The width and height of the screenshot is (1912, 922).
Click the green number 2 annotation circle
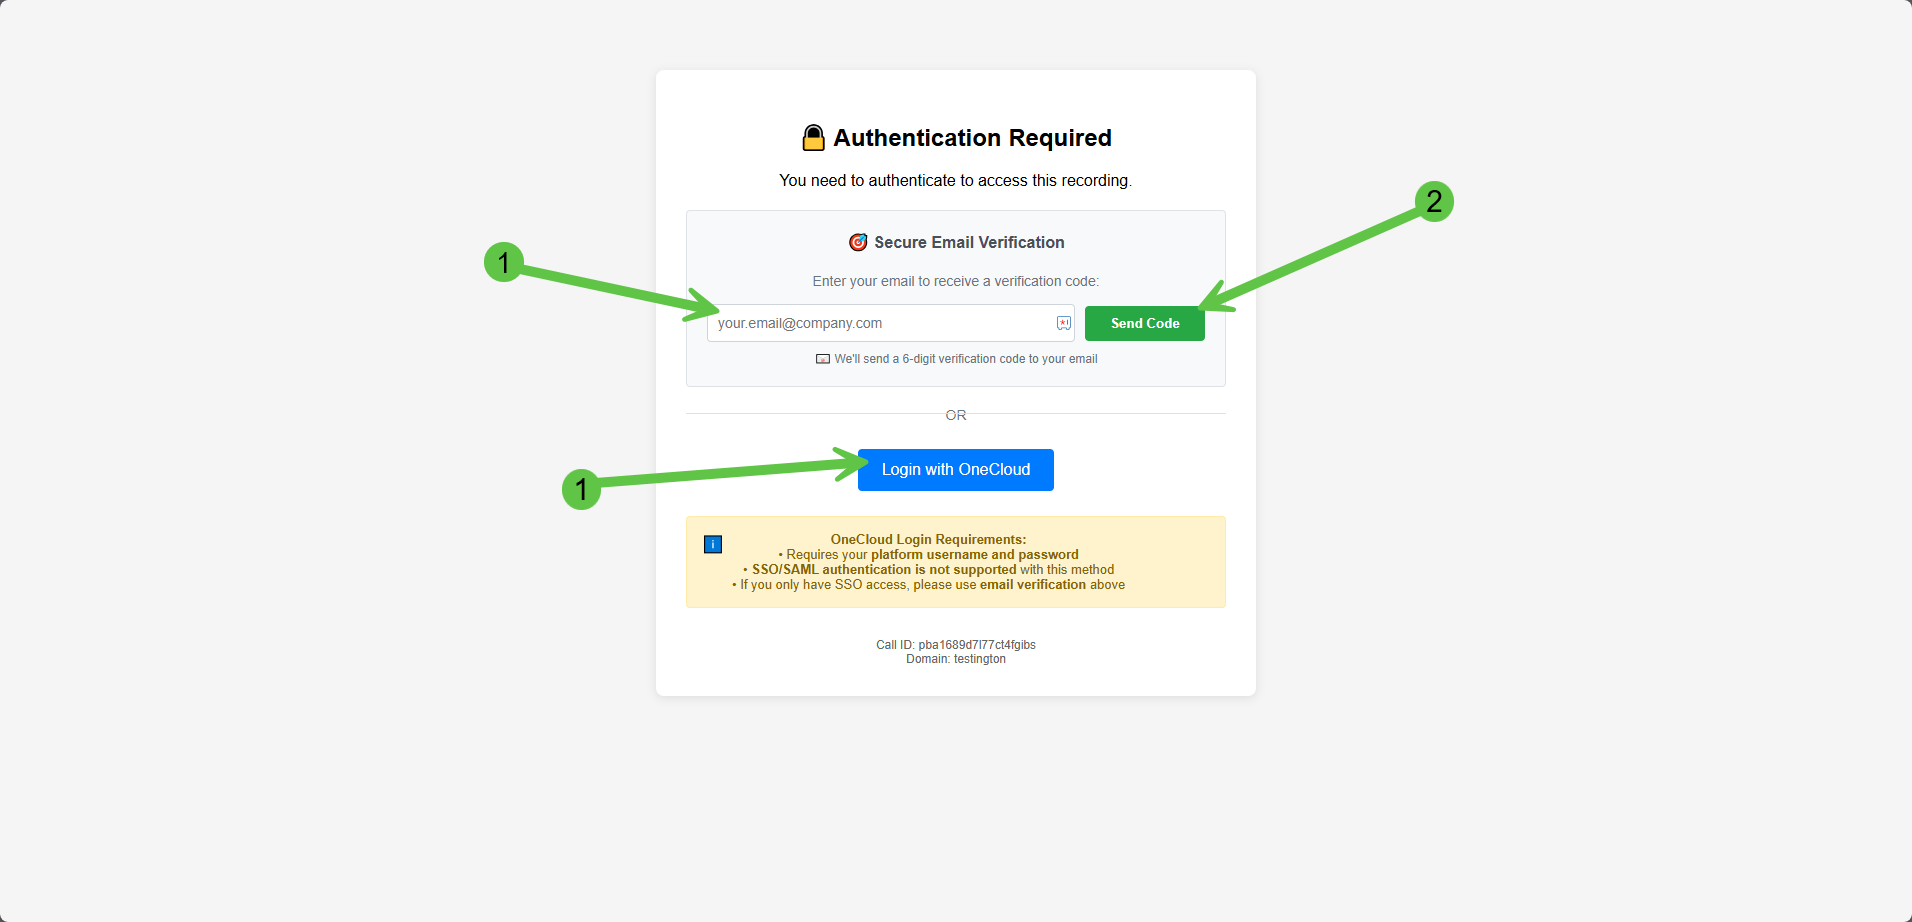[1434, 202]
